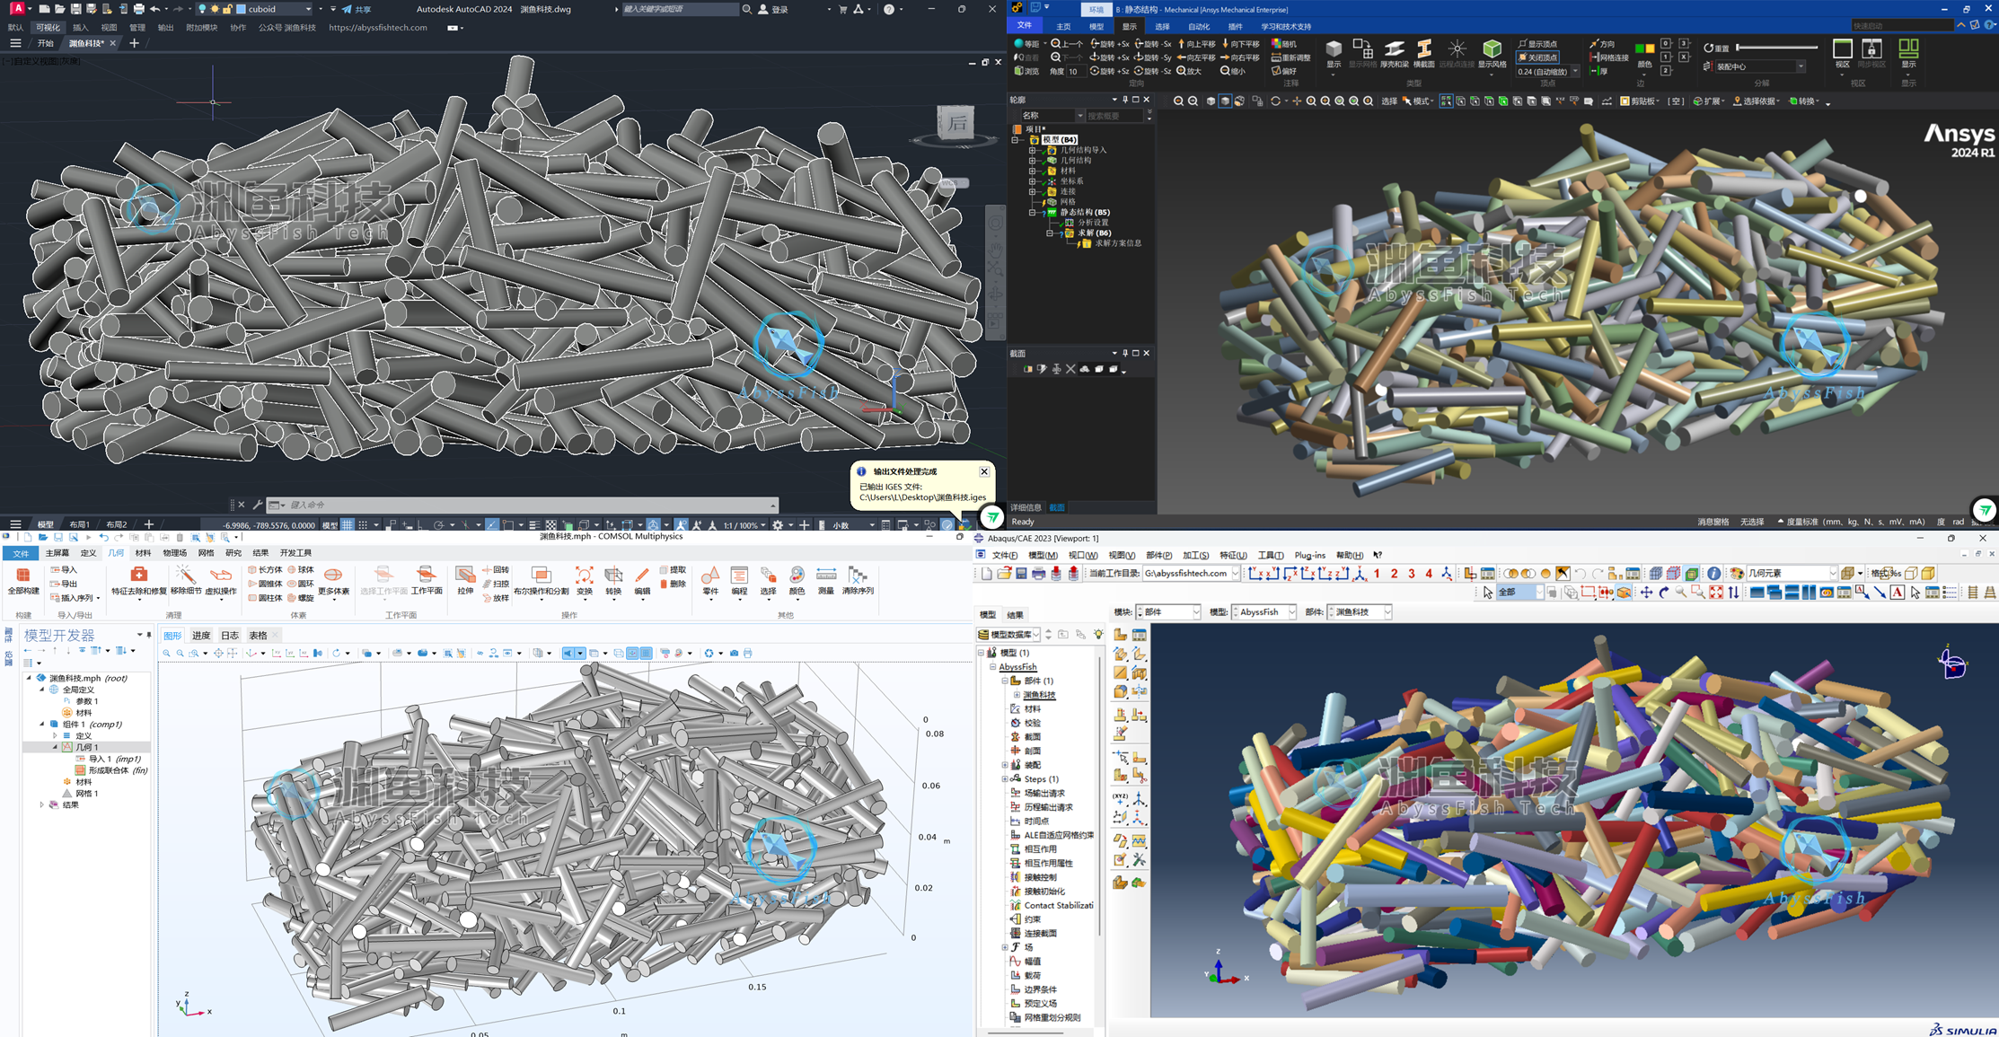Toggle Ansys Thick option in edge group

[x=1599, y=71]
